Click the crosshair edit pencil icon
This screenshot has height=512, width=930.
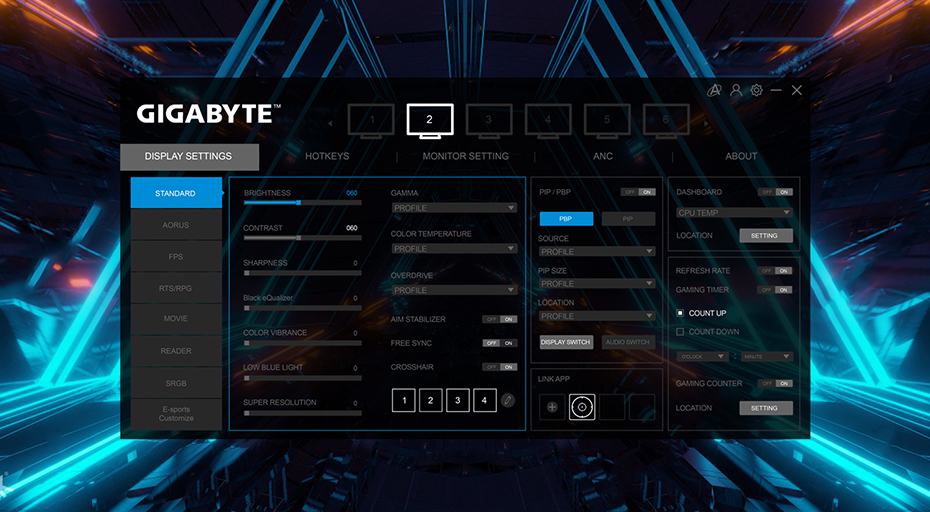(508, 400)
